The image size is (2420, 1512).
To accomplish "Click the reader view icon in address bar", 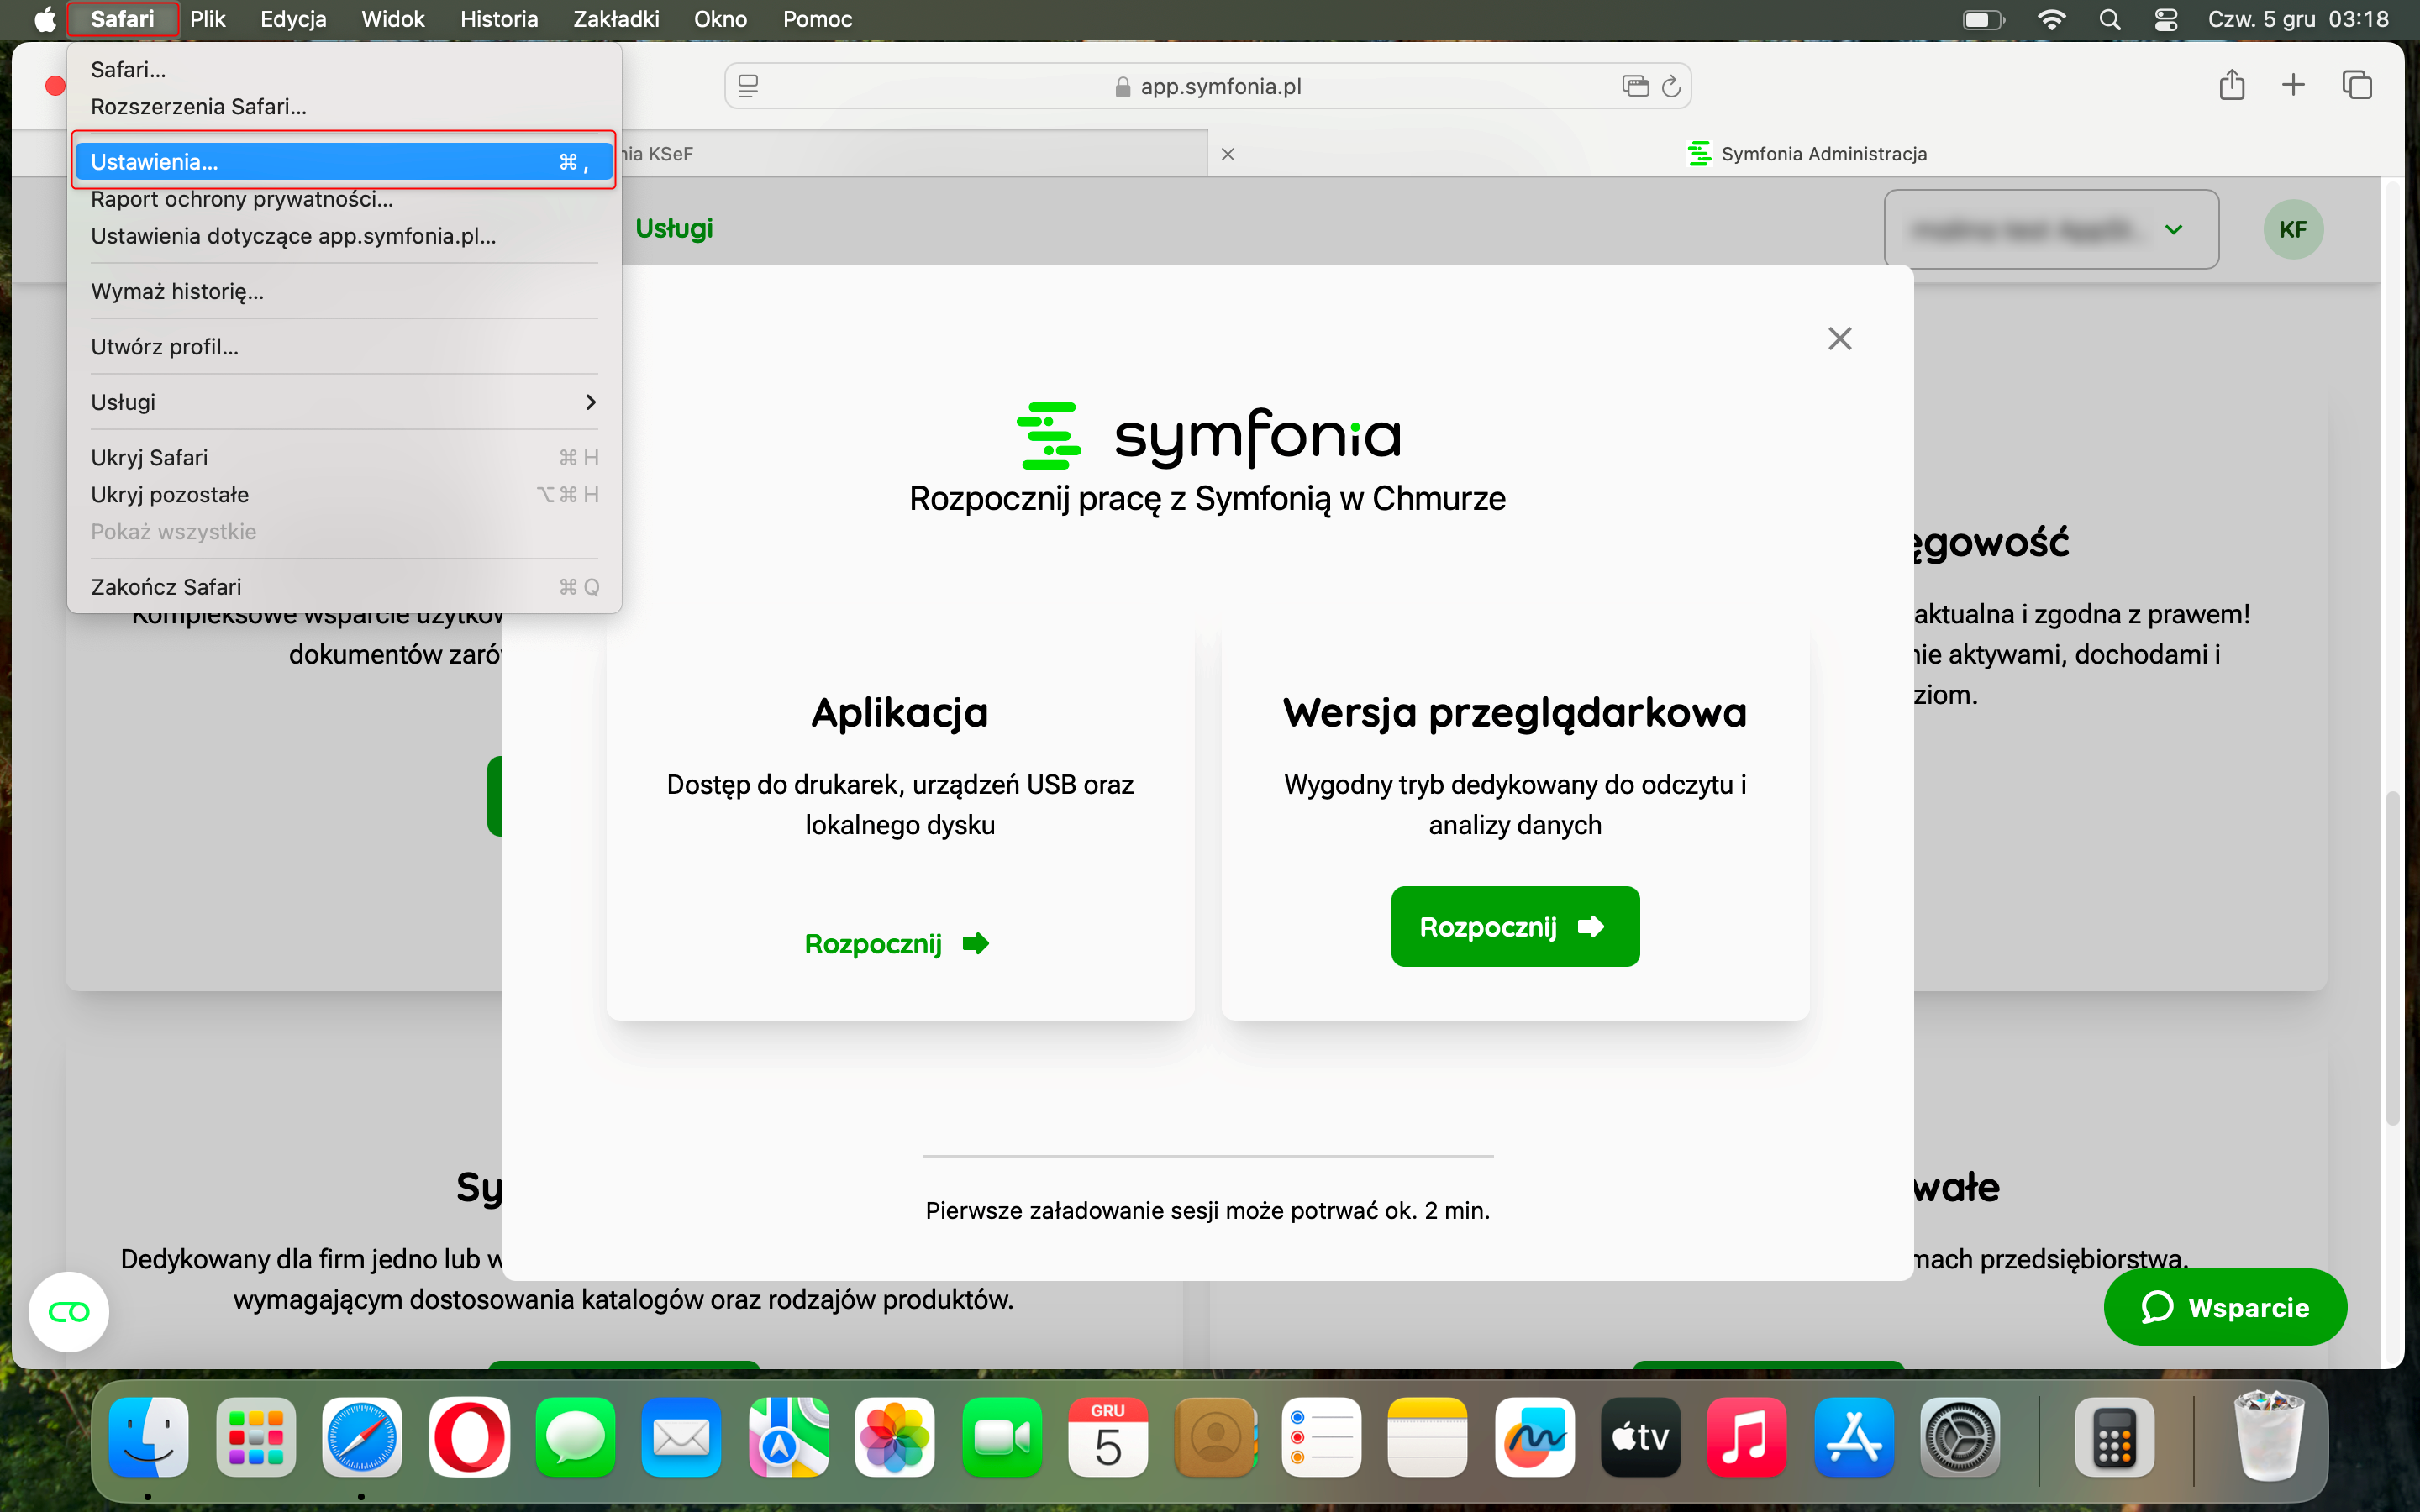I will (x=748, y=87).
